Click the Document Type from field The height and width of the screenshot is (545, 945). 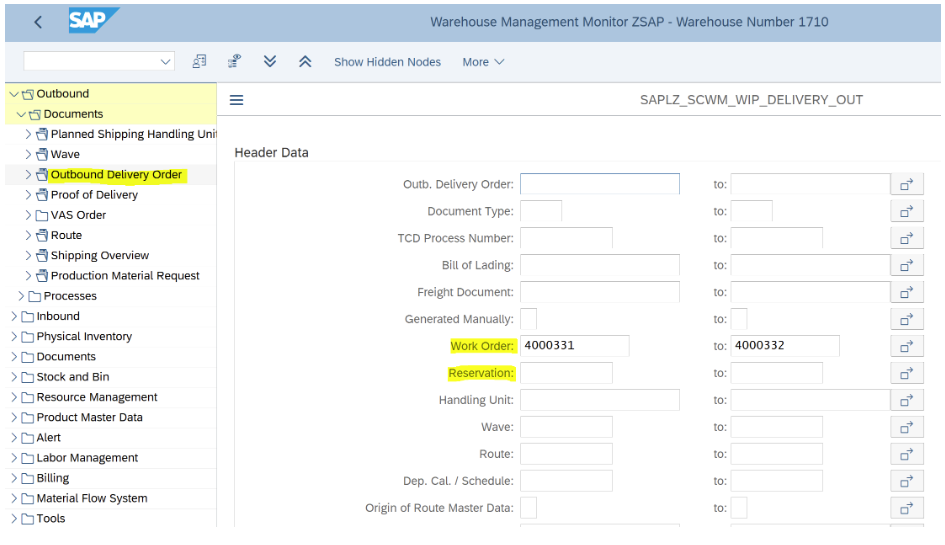click(541, 211)
